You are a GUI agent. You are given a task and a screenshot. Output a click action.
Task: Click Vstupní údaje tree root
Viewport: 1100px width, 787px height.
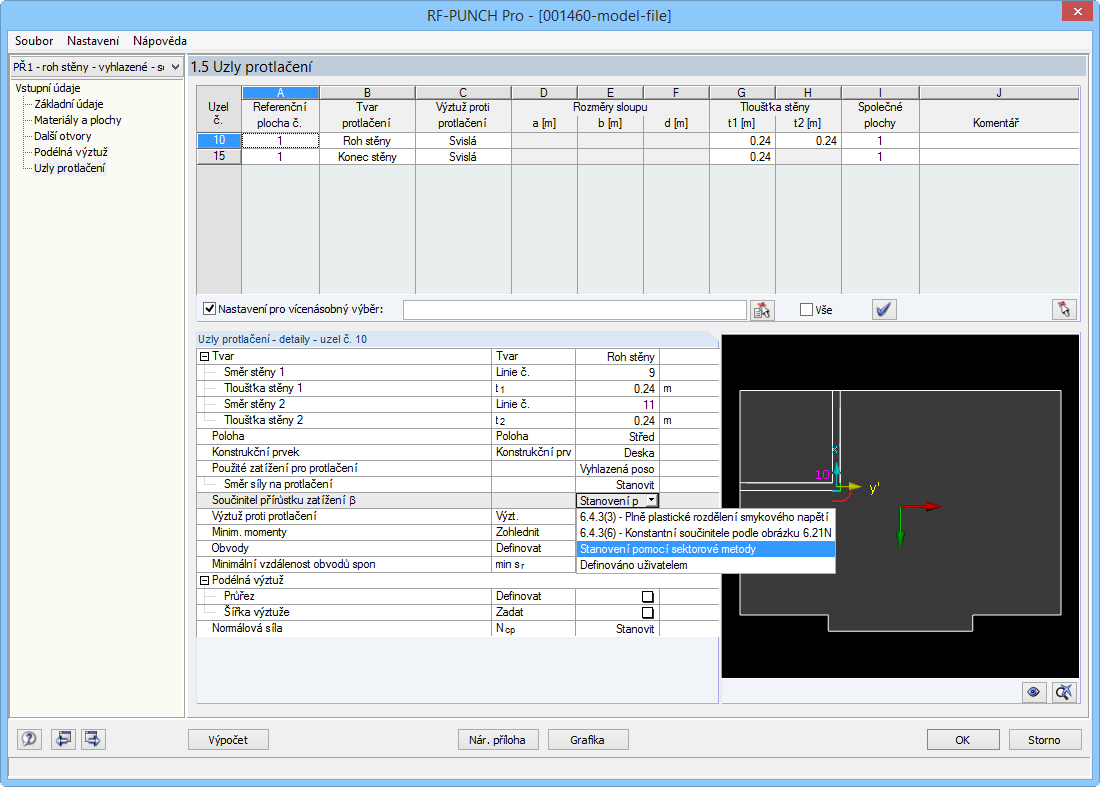point(48,88)
